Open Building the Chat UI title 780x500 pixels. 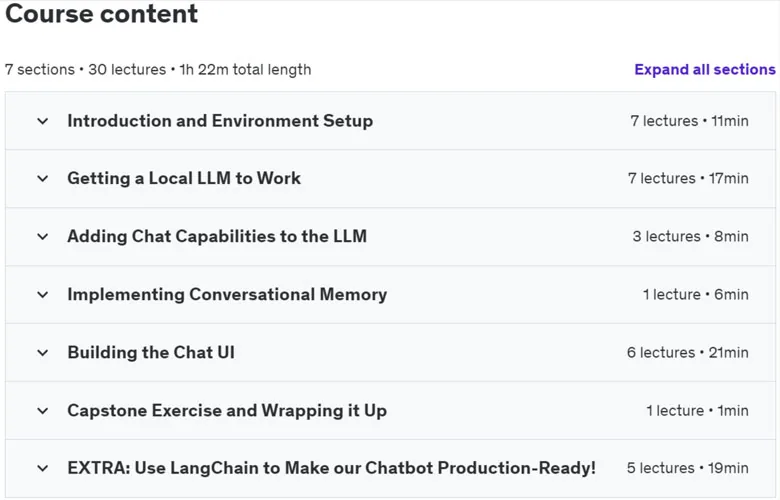(151, 353)
